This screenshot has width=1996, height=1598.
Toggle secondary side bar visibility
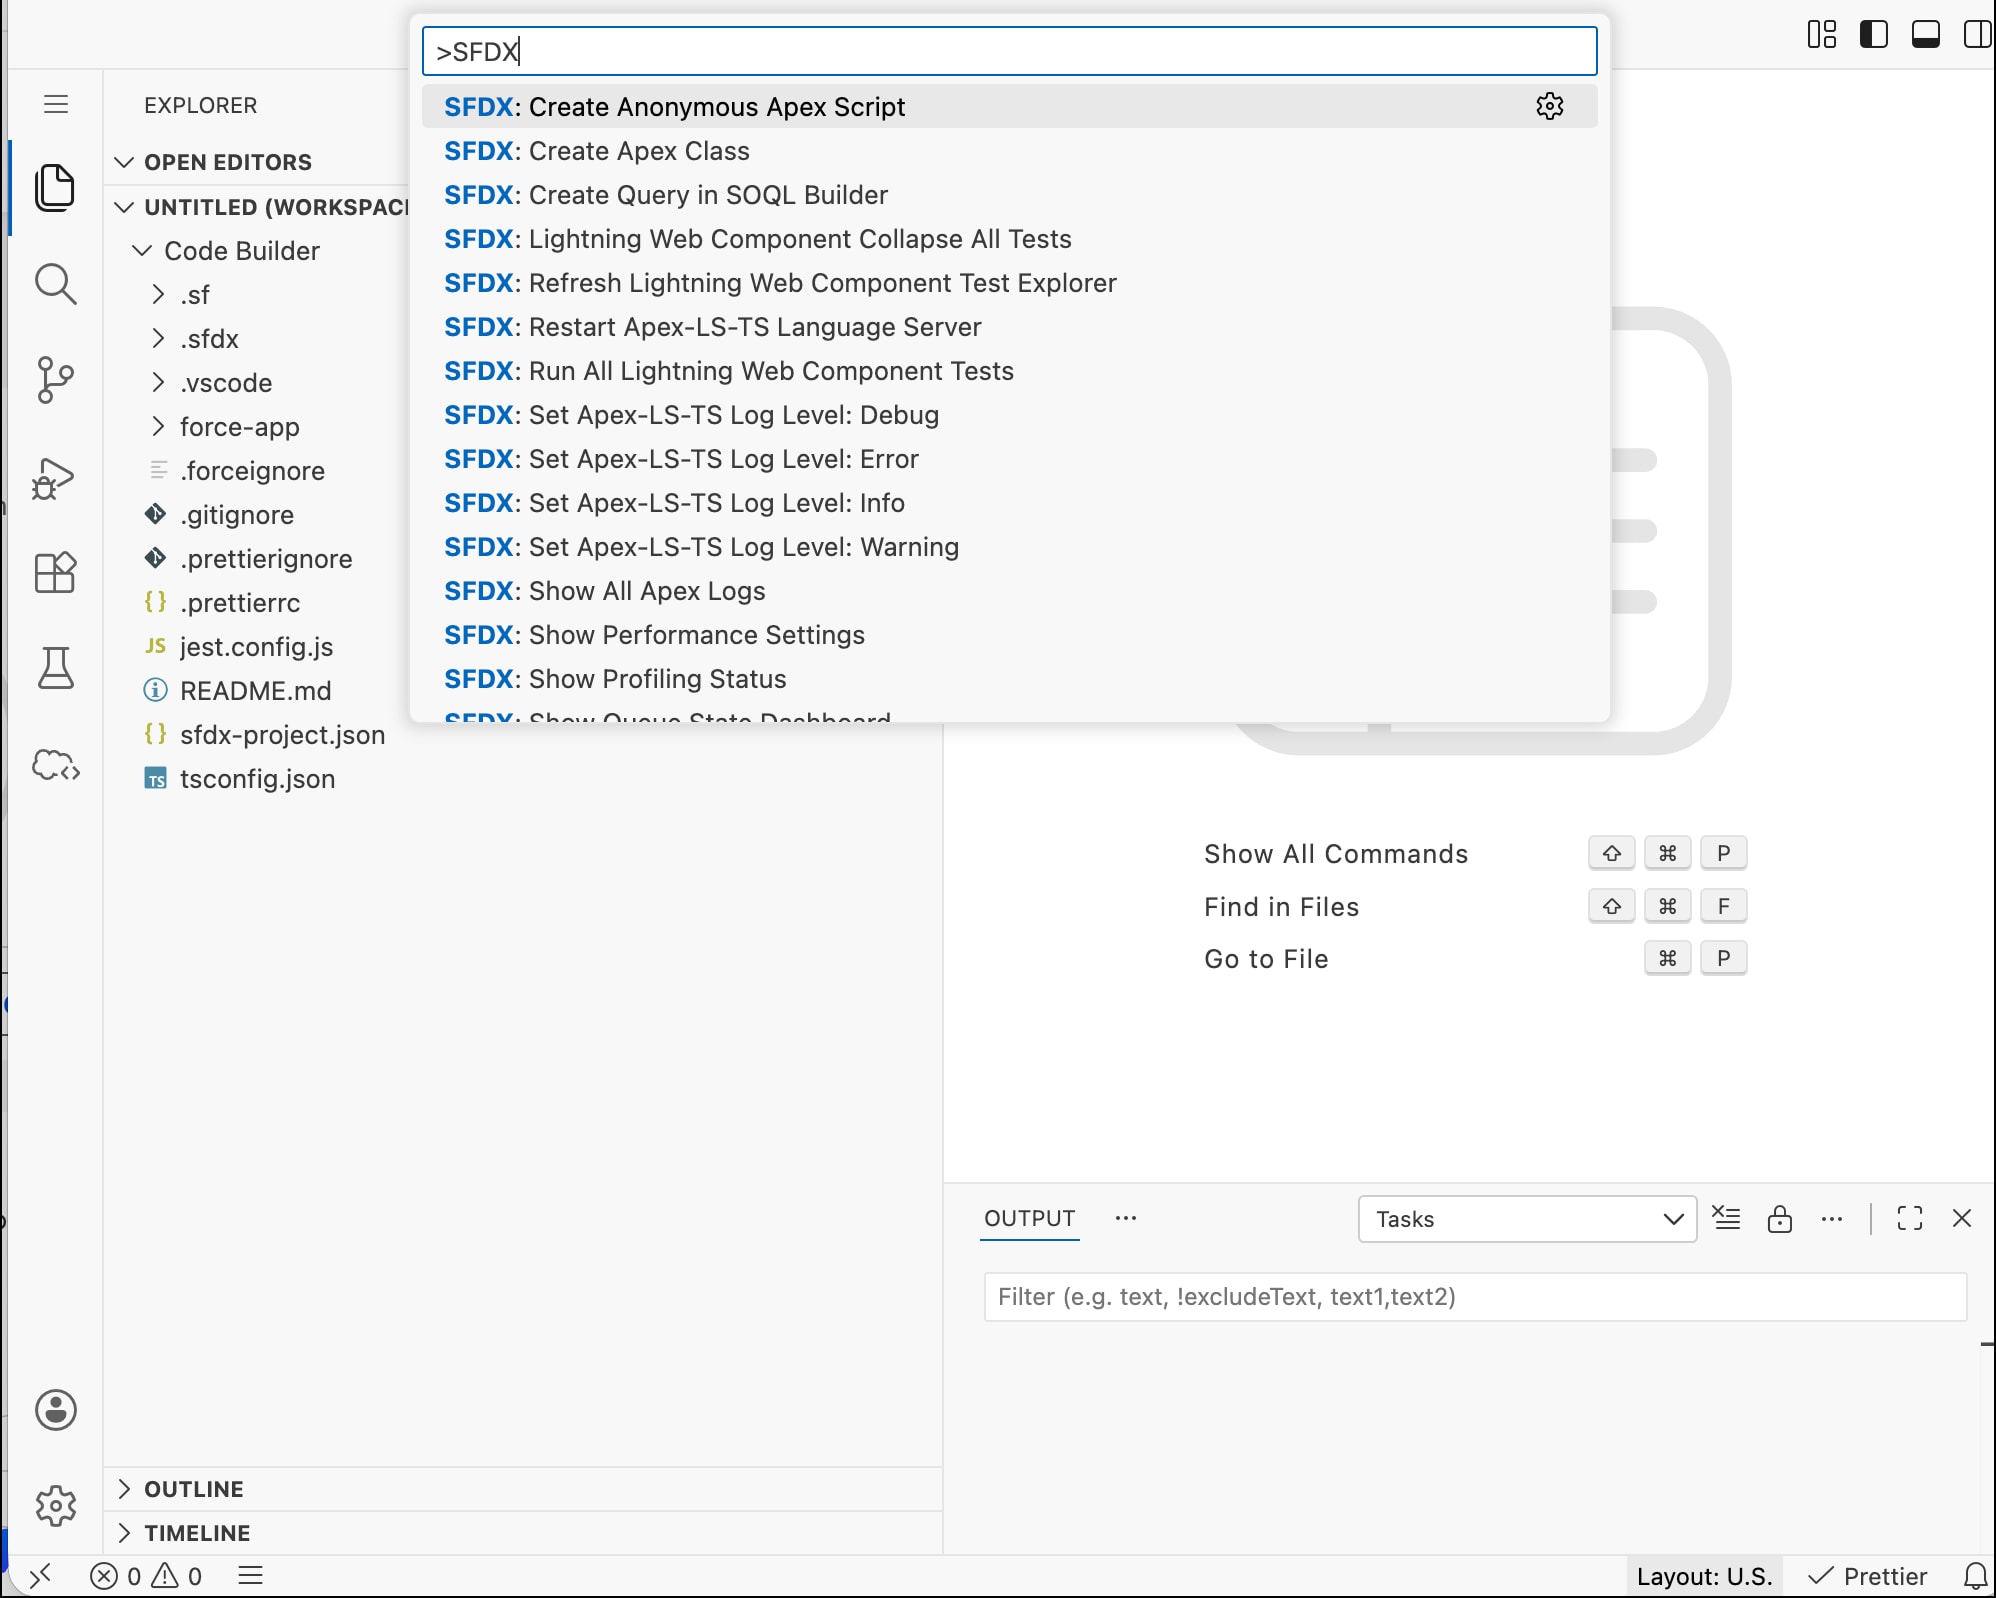pyautogui.click(x=1976, y=34)
